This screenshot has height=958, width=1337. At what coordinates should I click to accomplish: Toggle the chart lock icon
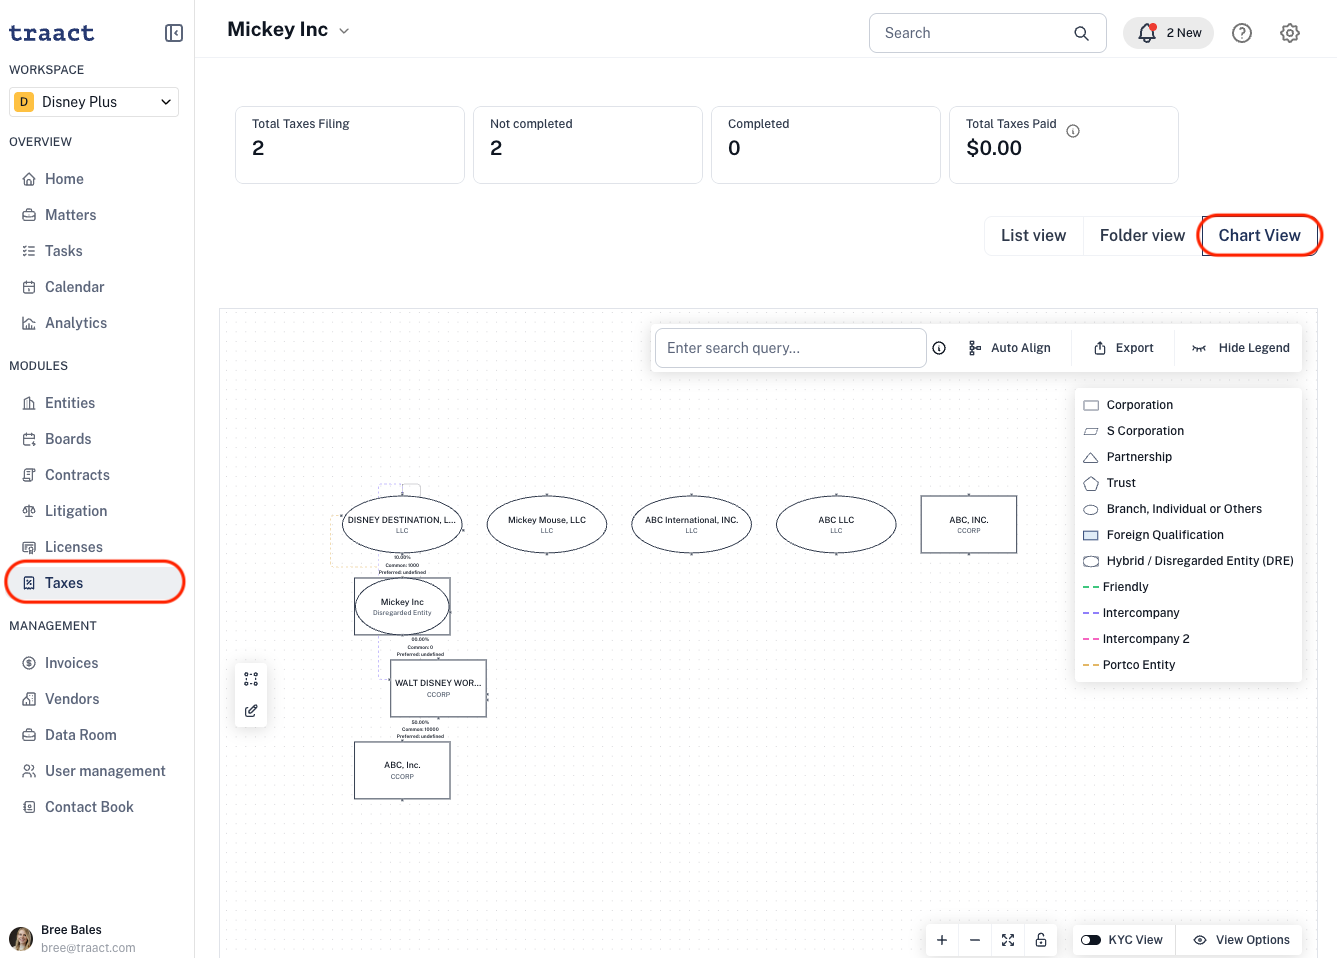(x=1041, y=940)
